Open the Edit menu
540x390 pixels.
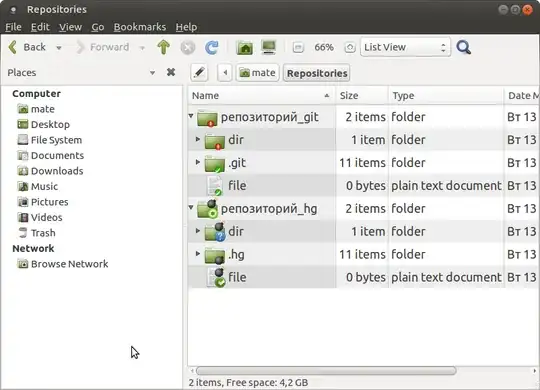[x=40, y=27]
